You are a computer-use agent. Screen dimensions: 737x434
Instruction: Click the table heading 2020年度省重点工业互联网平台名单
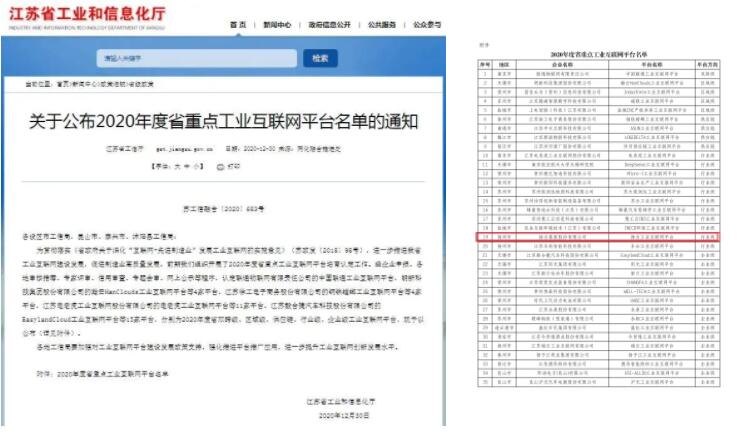click(x=599, y=50)
